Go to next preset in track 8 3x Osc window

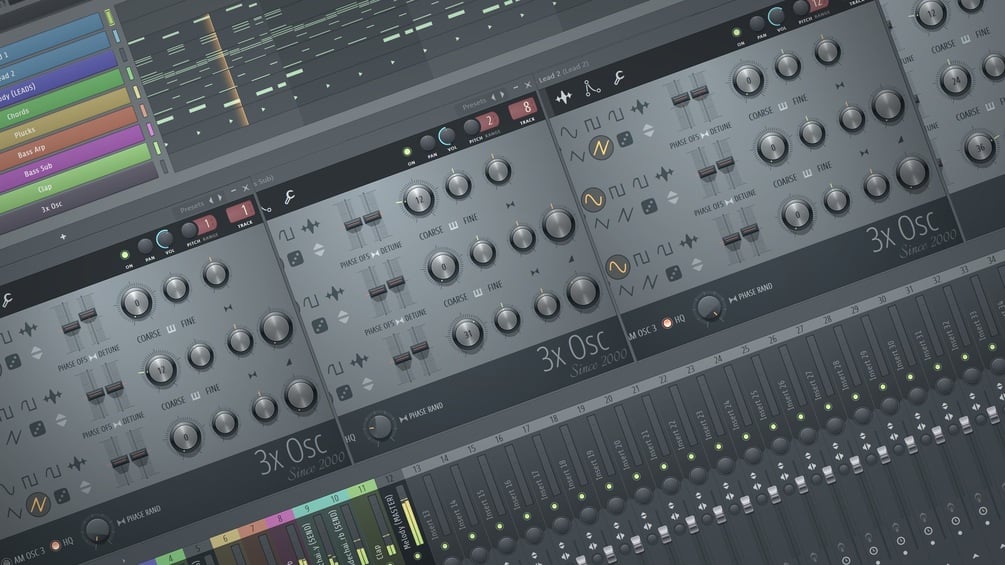click(x=502, y=94)
